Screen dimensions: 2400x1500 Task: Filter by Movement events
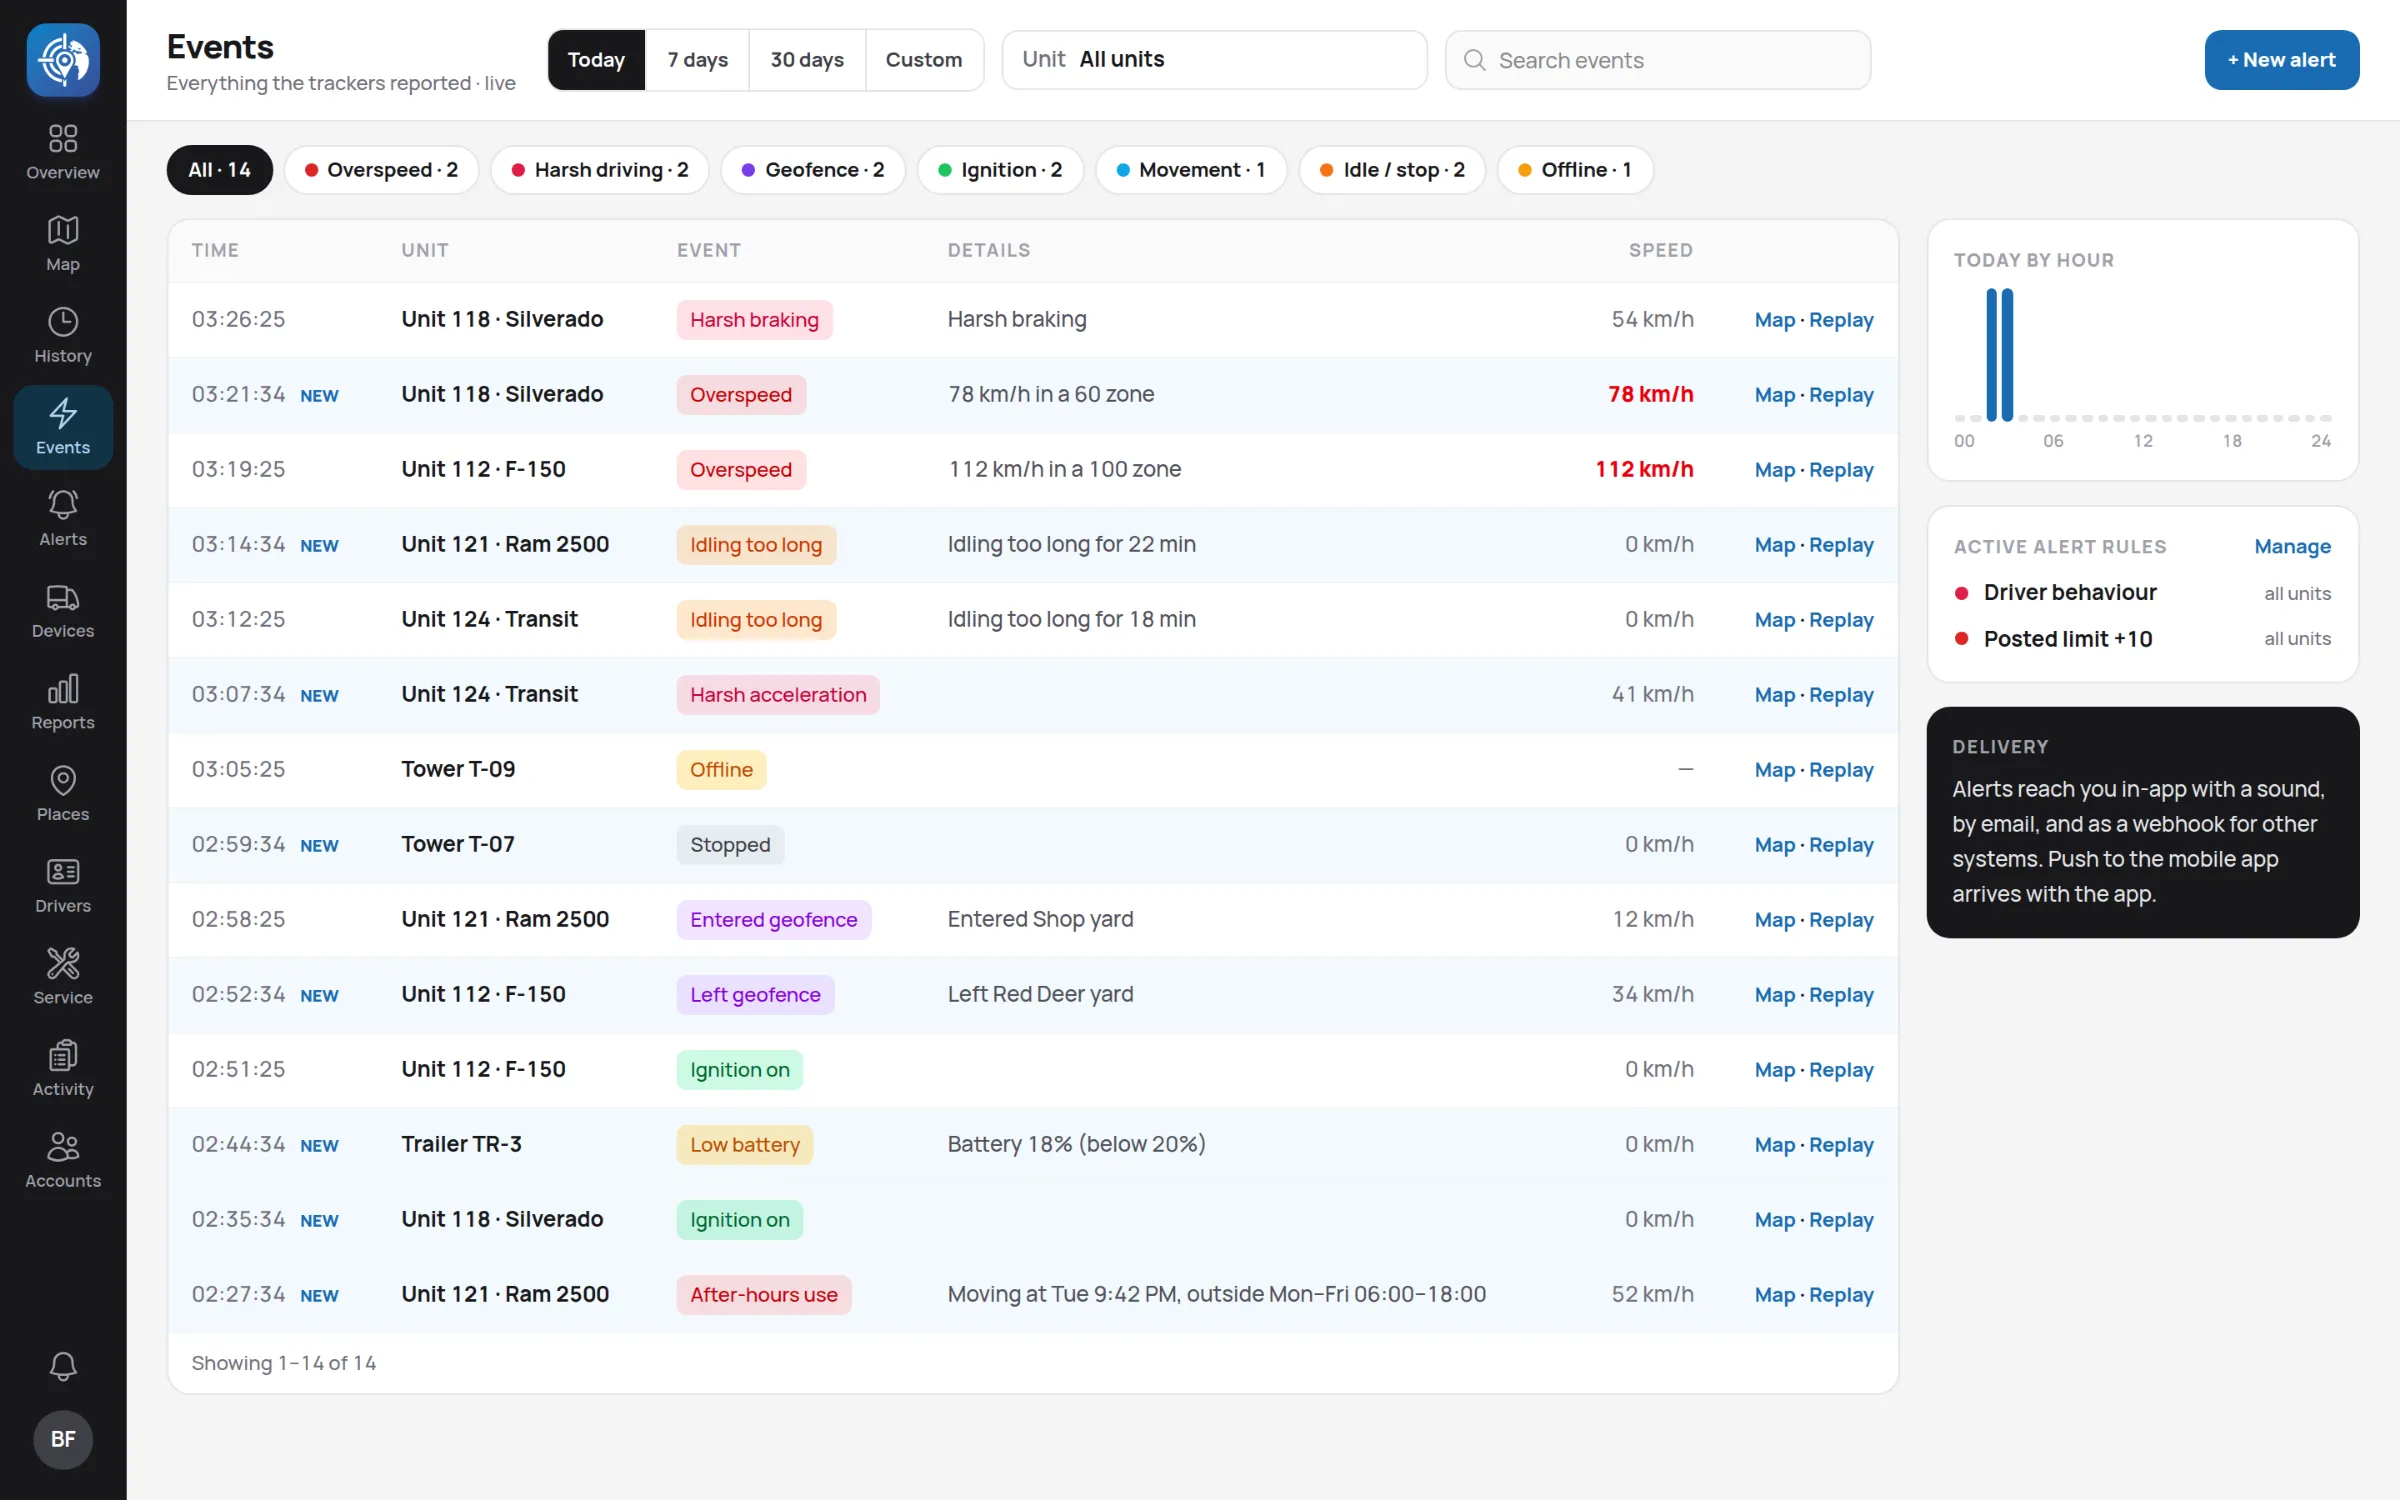[x=1190, y=170]
